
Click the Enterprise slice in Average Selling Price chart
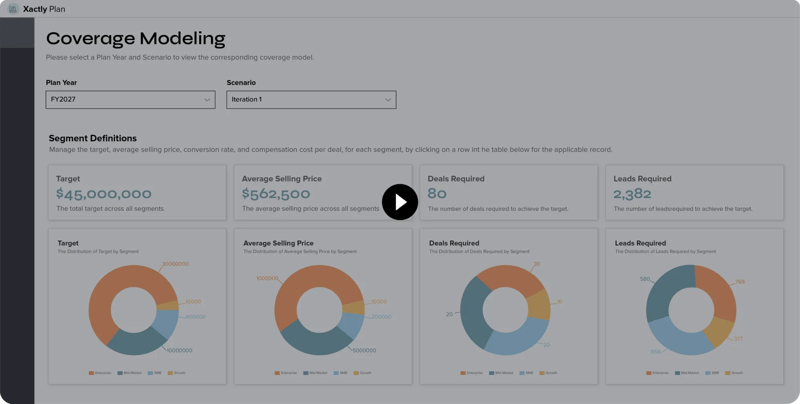[290, 298]
